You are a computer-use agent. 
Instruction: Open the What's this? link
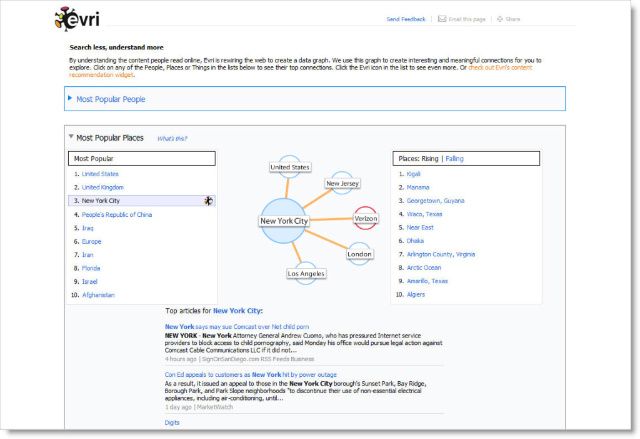click(172, 139)
